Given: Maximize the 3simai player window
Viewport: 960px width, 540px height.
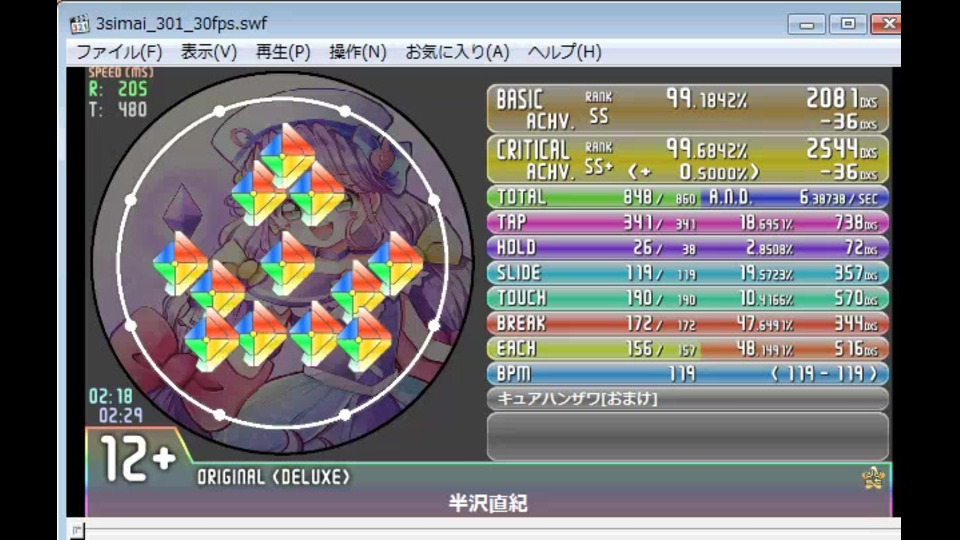Looking at the screenshot, I should [x=847, y=24].
